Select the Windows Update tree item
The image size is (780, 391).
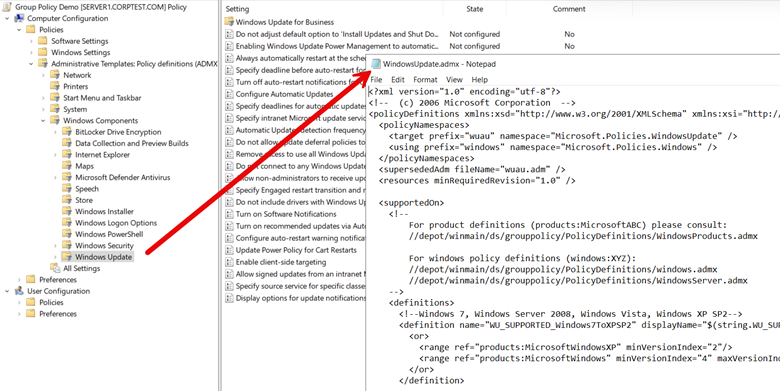tap(103, 257)
